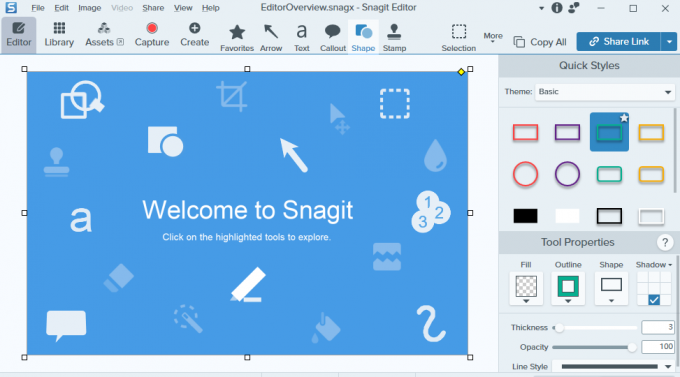Image resolution: width=680 pixels, height=377 pixels.
Task: Click the Snagit logo icon
Action: pos(11,7)
